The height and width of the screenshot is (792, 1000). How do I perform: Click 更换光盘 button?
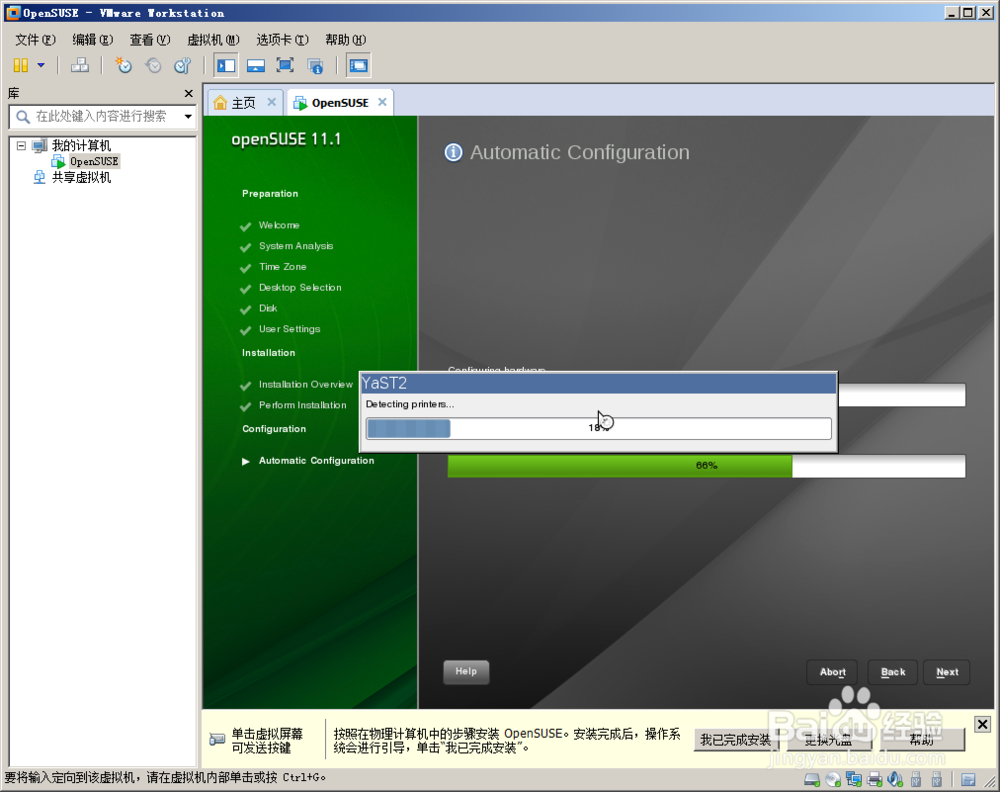(x=828, y=740)
